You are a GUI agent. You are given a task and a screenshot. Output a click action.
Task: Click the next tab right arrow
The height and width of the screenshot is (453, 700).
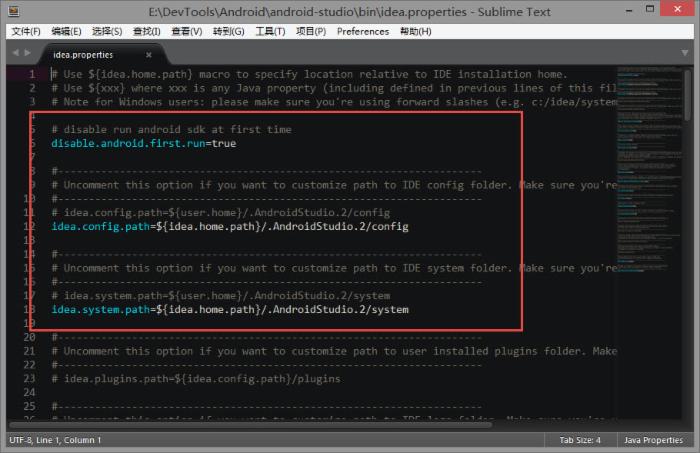[27, 53]
